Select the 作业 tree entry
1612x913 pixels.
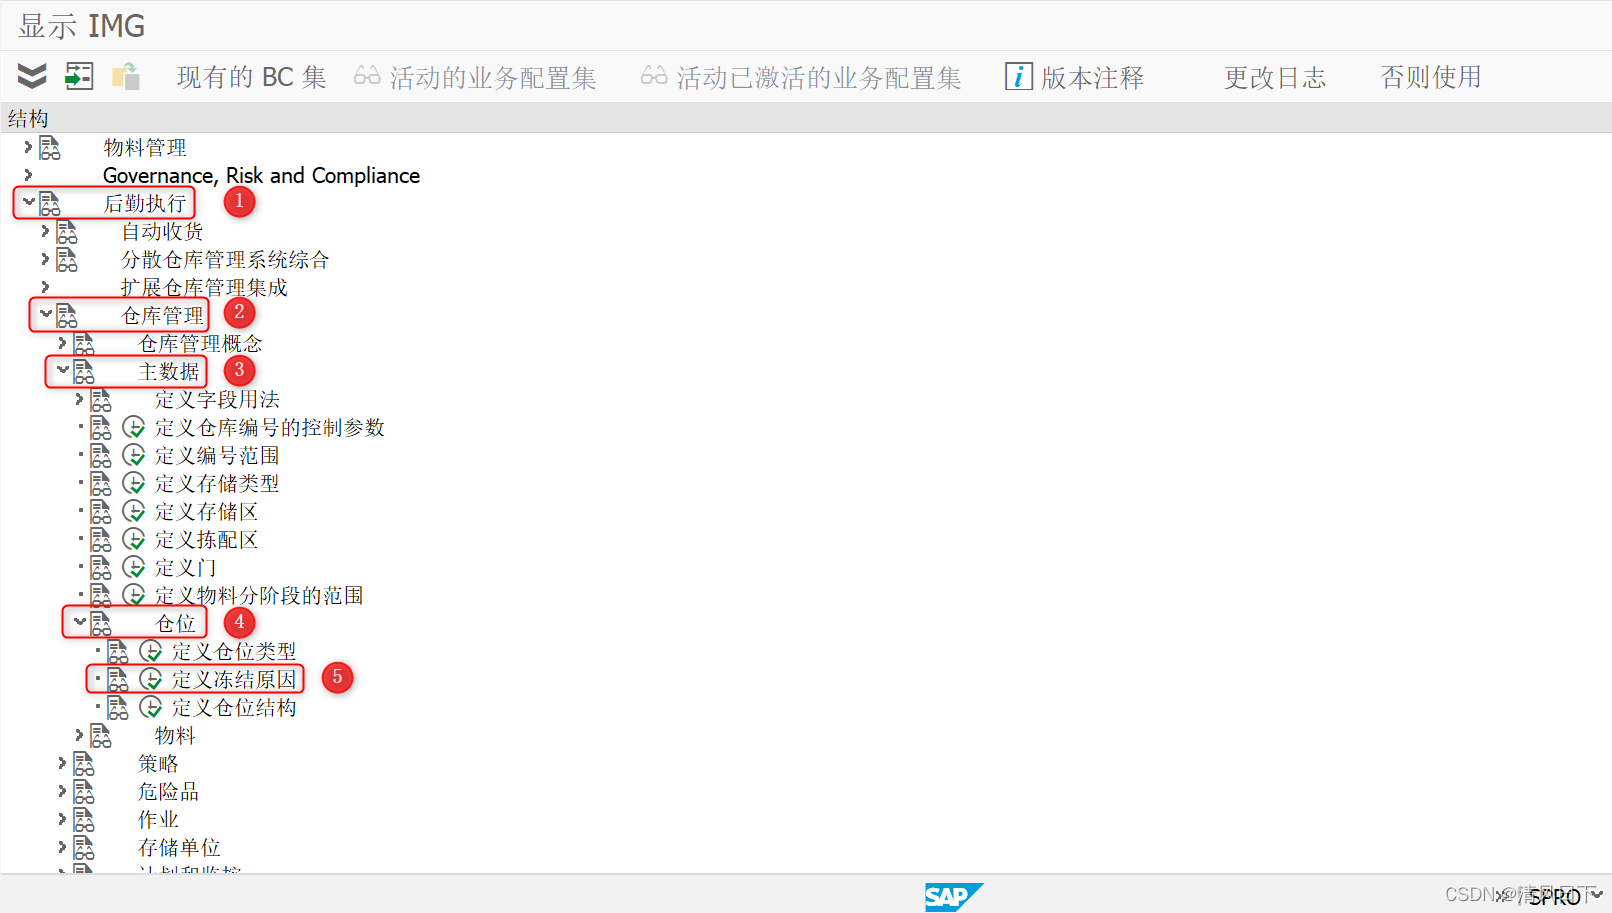[x=158, y=820]
